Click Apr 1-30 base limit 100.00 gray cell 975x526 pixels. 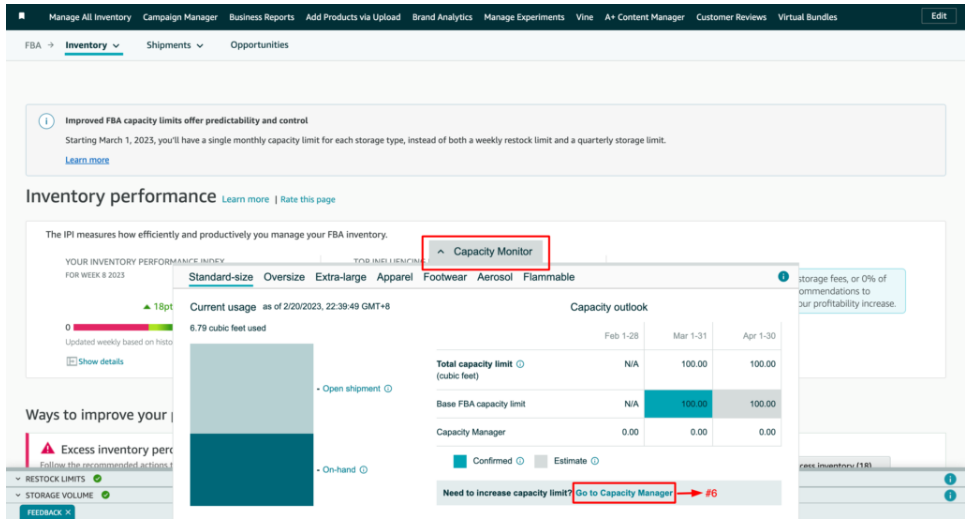pyautogui.click(x=747, y=404)
